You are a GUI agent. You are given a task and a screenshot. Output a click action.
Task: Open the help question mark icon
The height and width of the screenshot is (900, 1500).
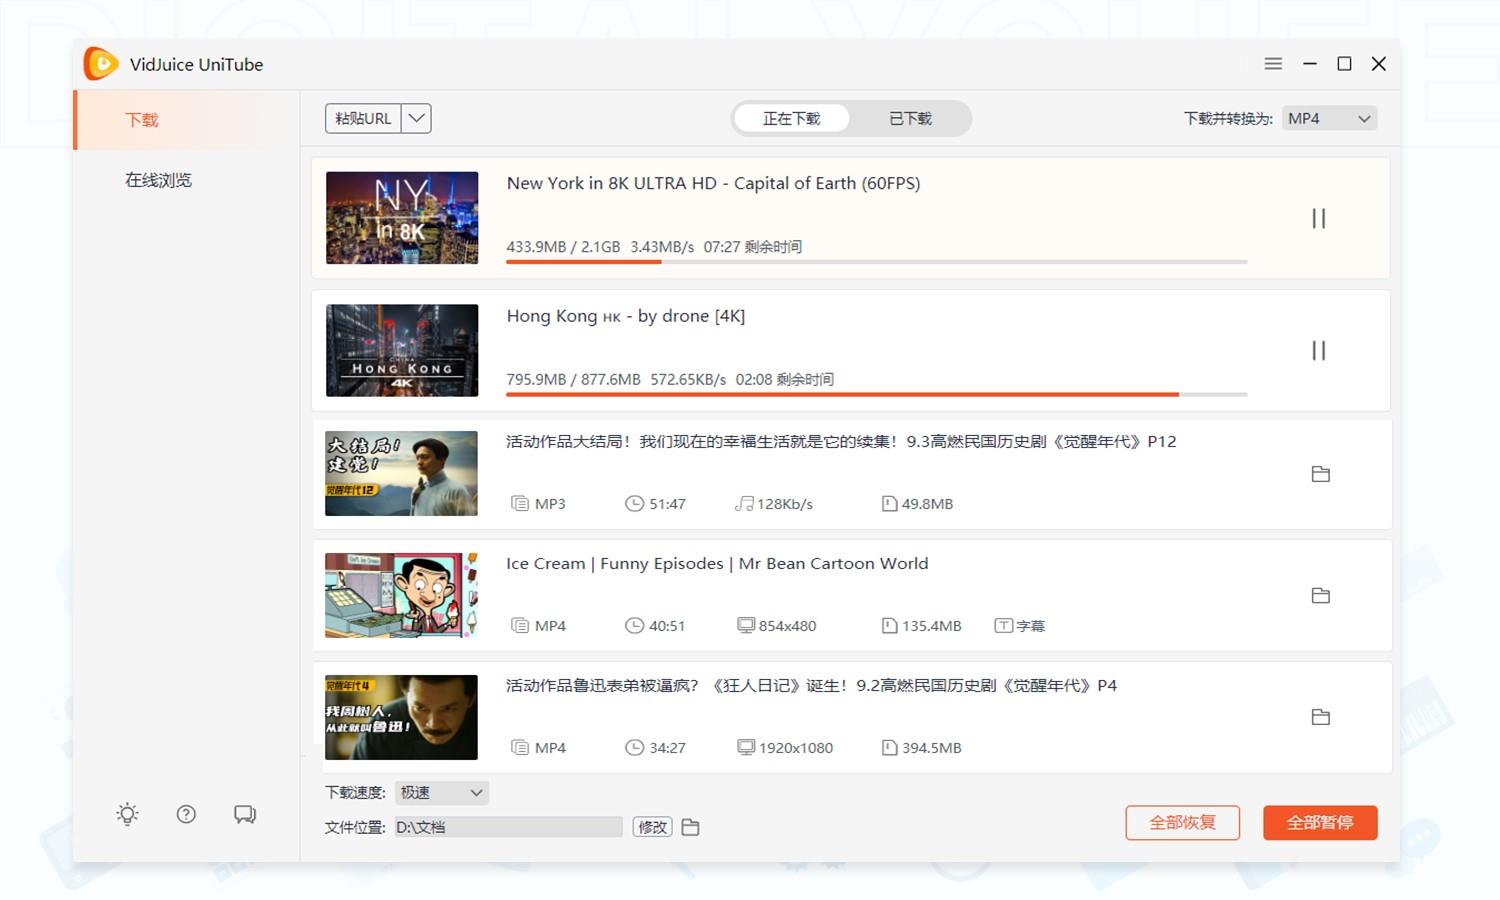tap(186, 814)
